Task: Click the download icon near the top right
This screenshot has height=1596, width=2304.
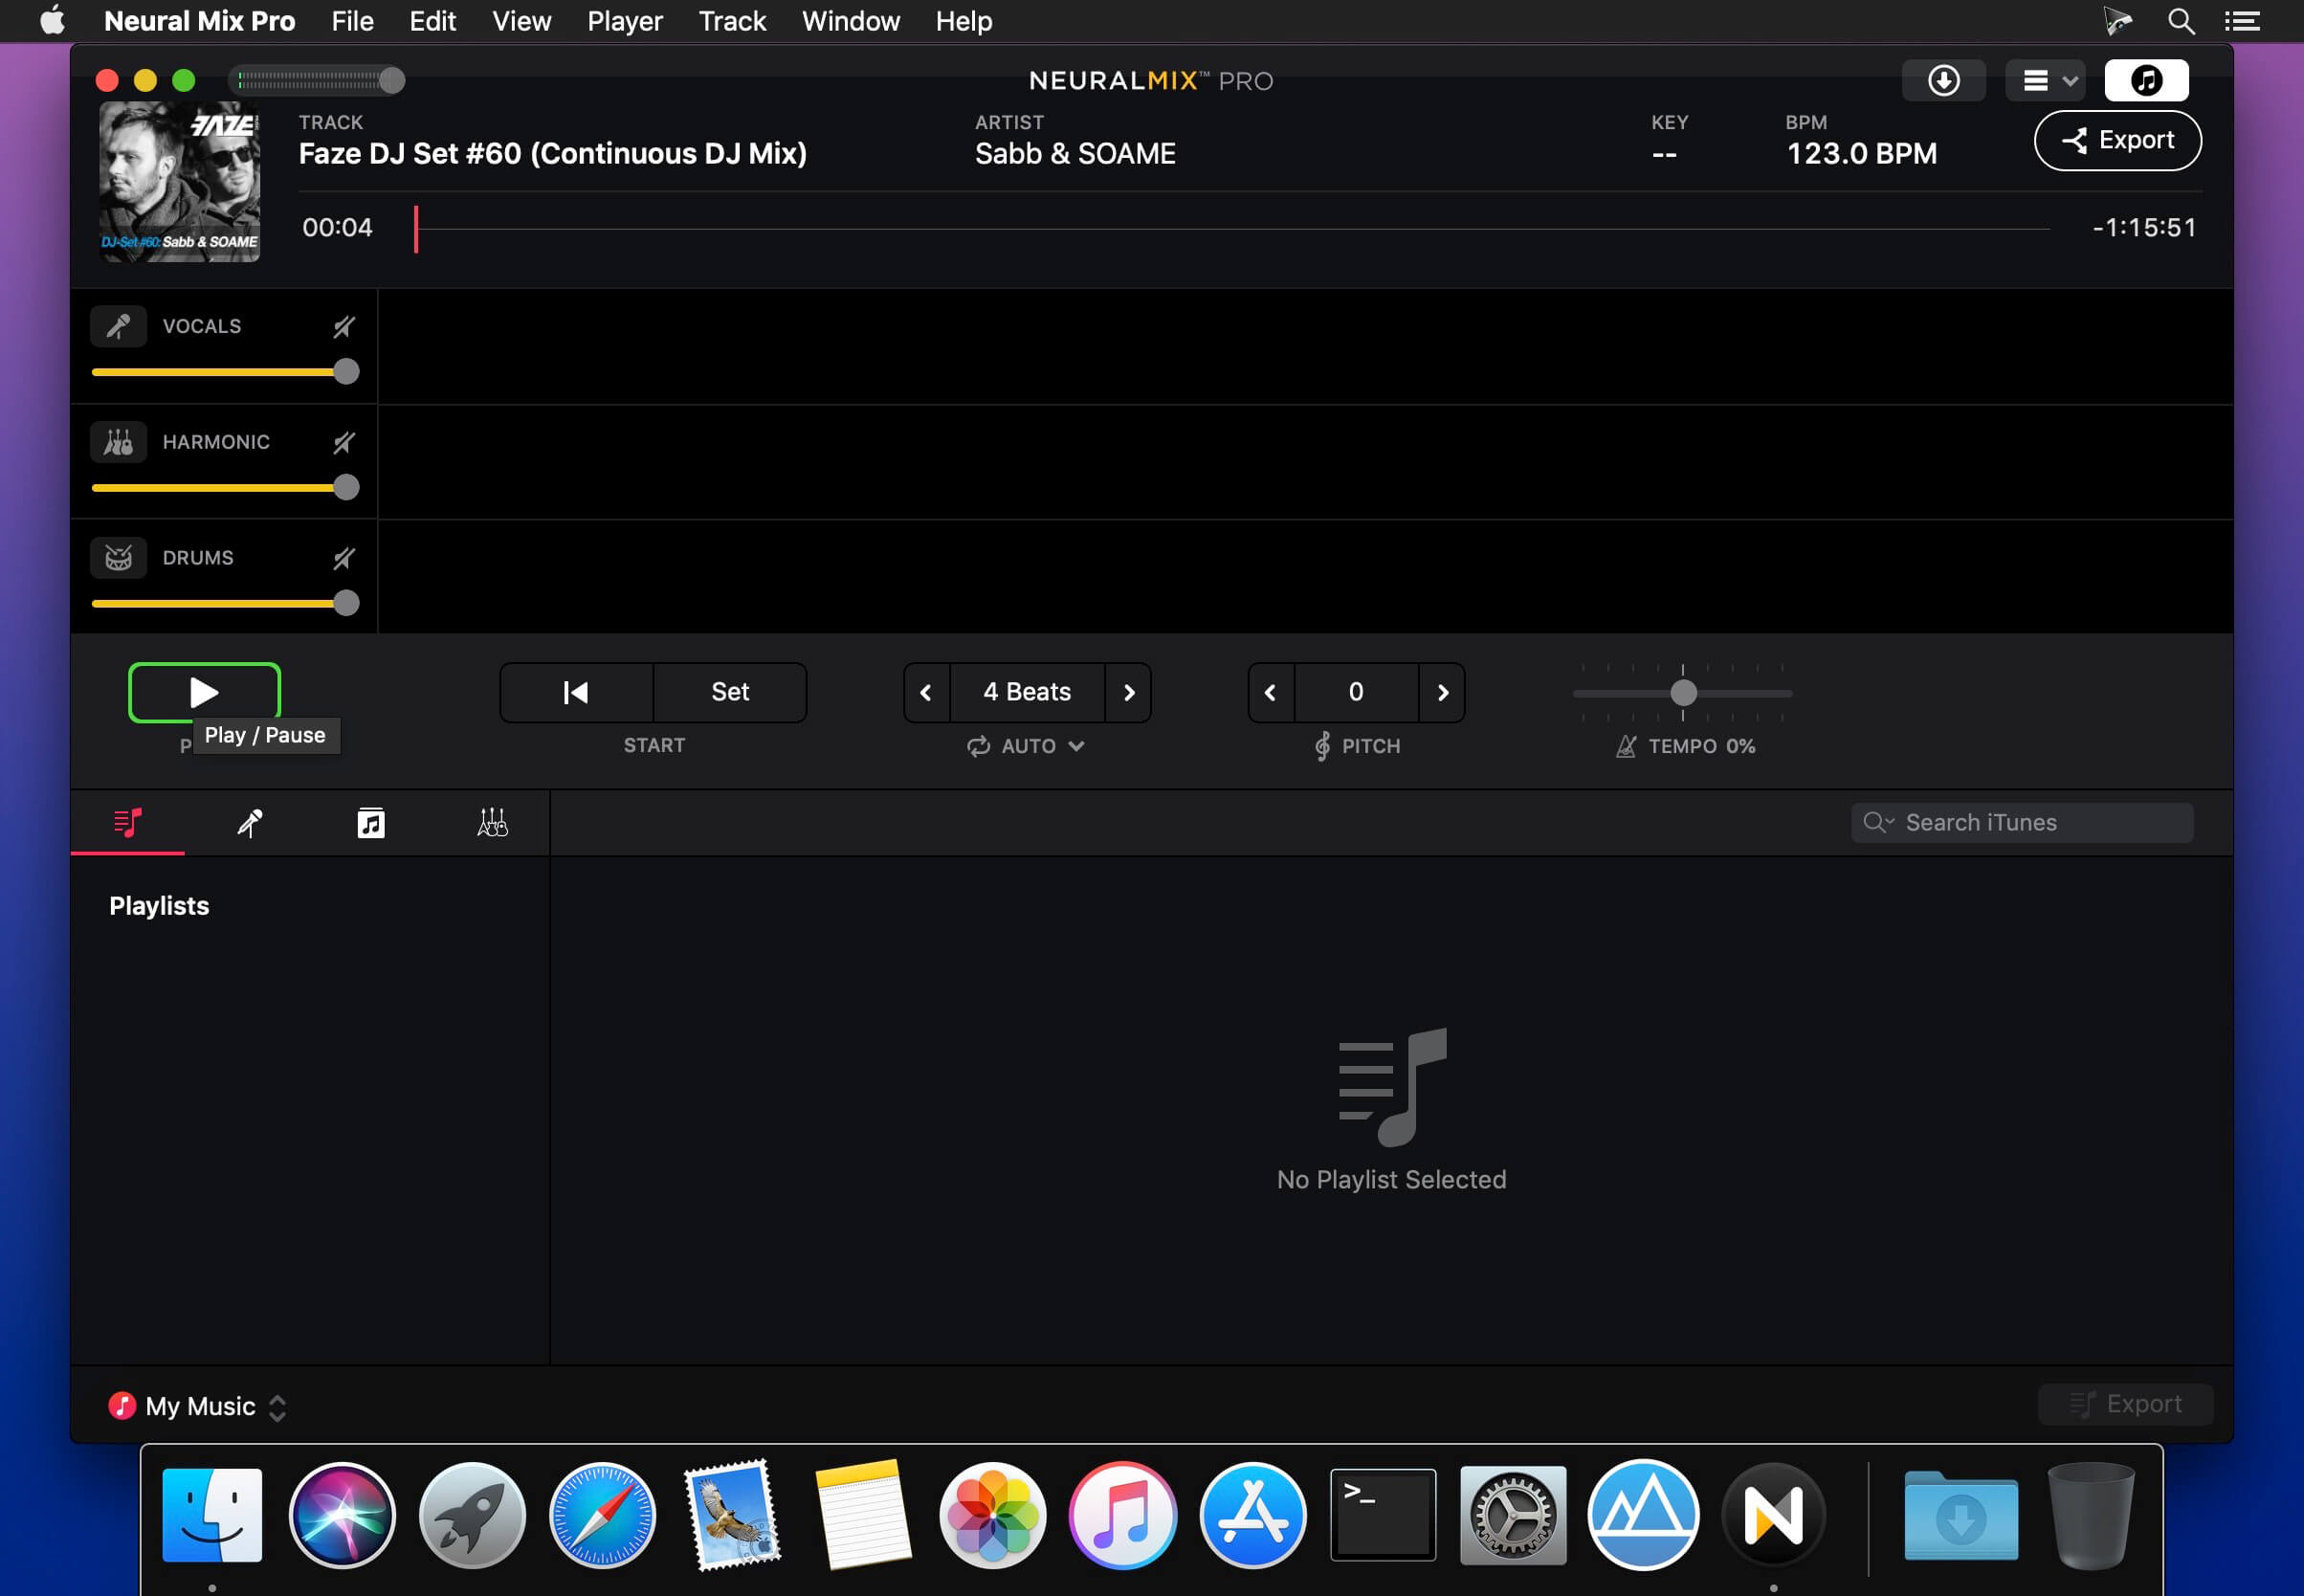Action: pyautogui.click(x=1943, y=80)
